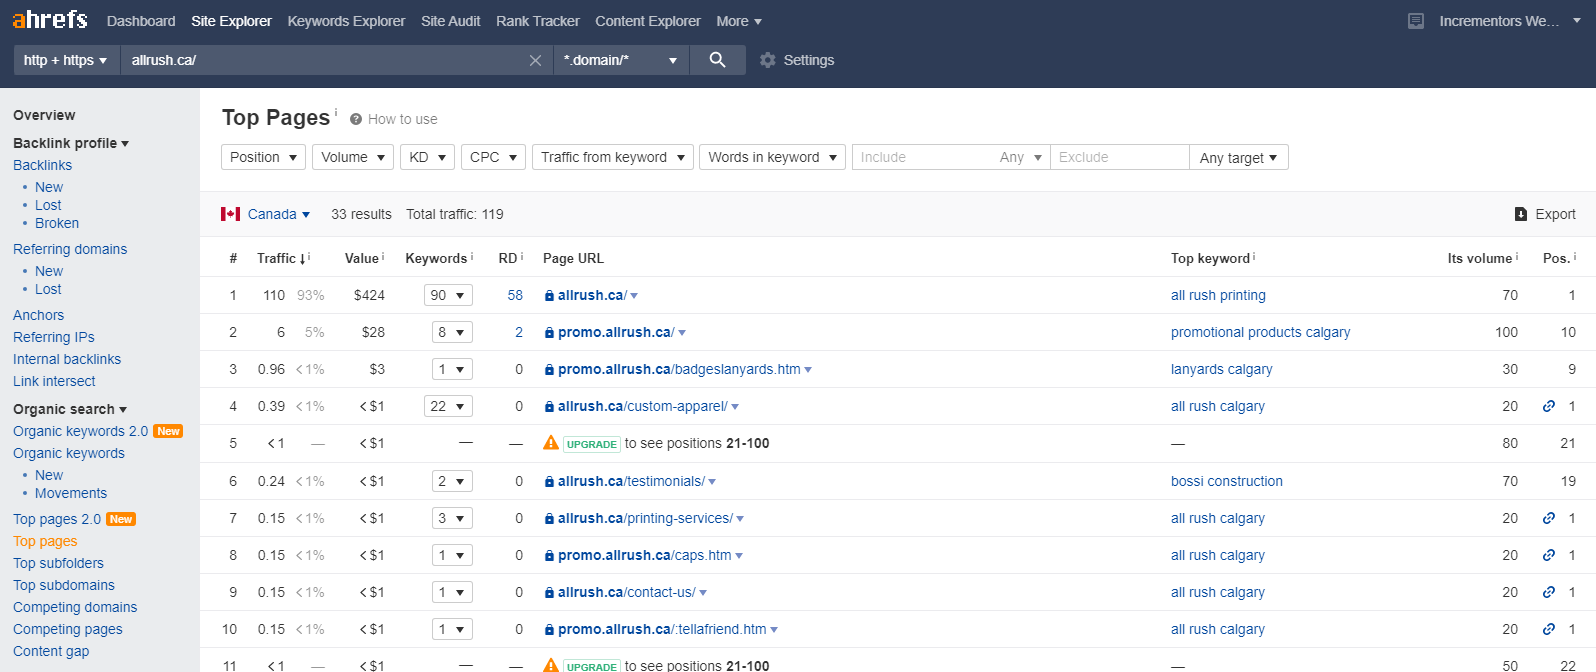Click the Top keyword column info icon
The height and width of the screenshot is (672, 1596).
[x=1254, y=256]
